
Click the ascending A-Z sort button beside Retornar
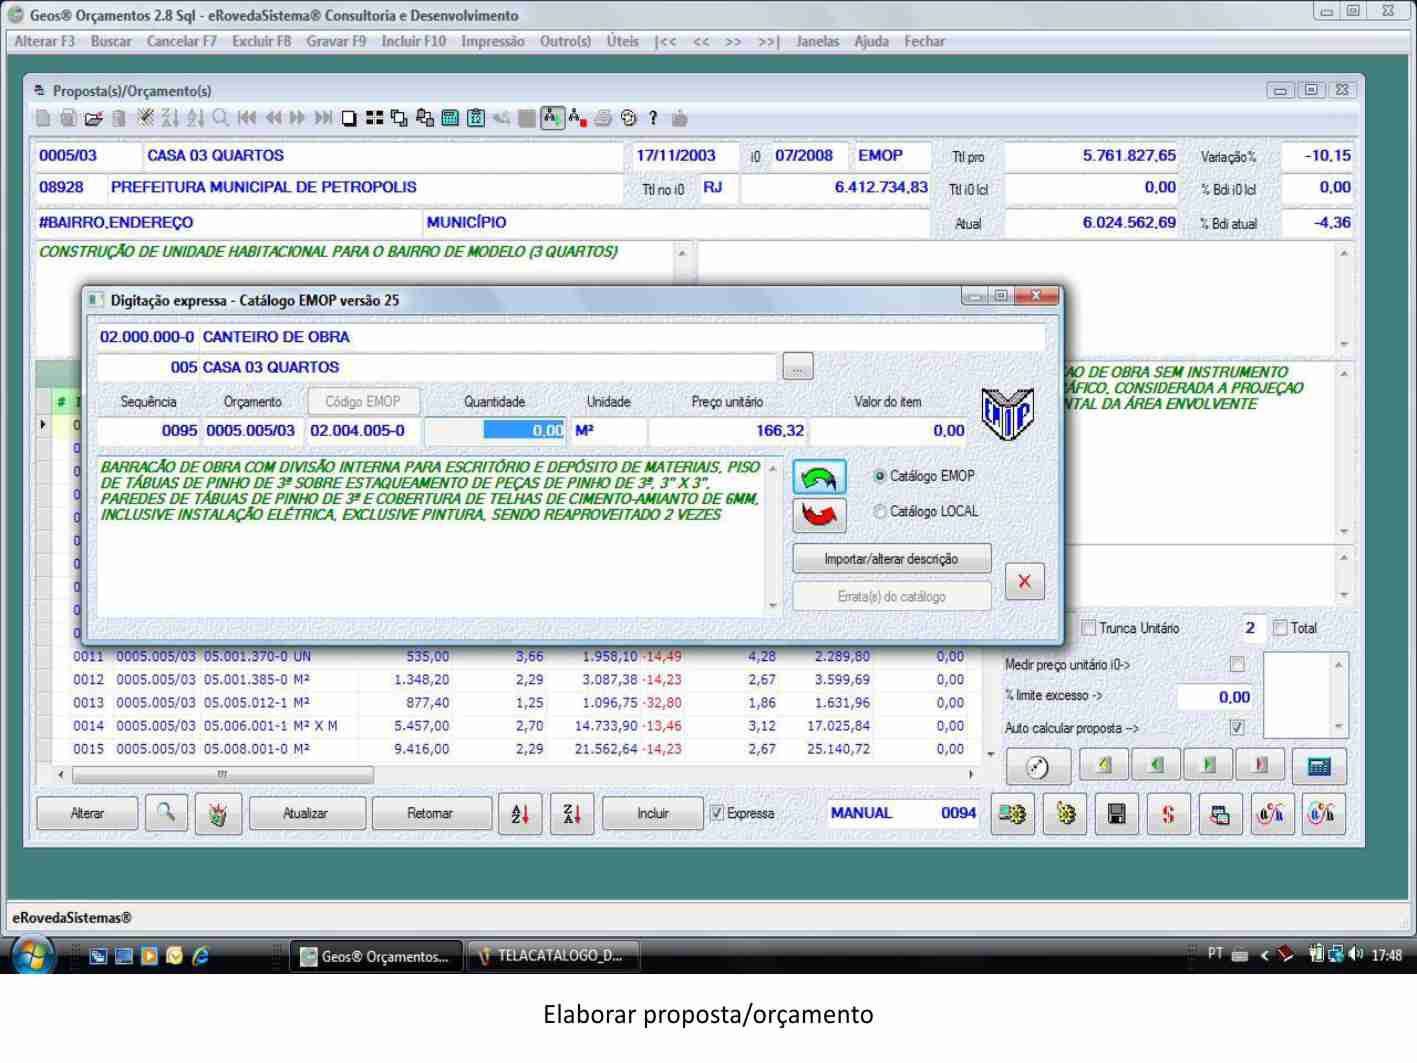point(520,813)
